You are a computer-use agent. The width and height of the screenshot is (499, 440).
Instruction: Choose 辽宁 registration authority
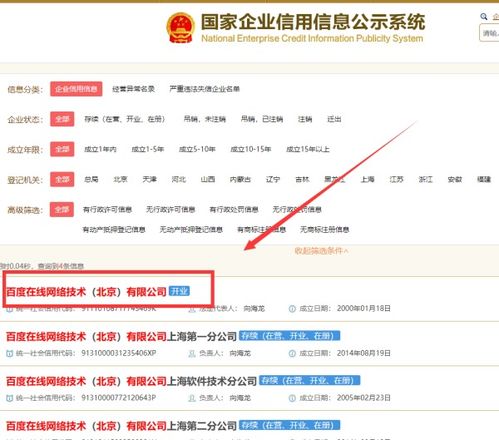pos(273,179)
